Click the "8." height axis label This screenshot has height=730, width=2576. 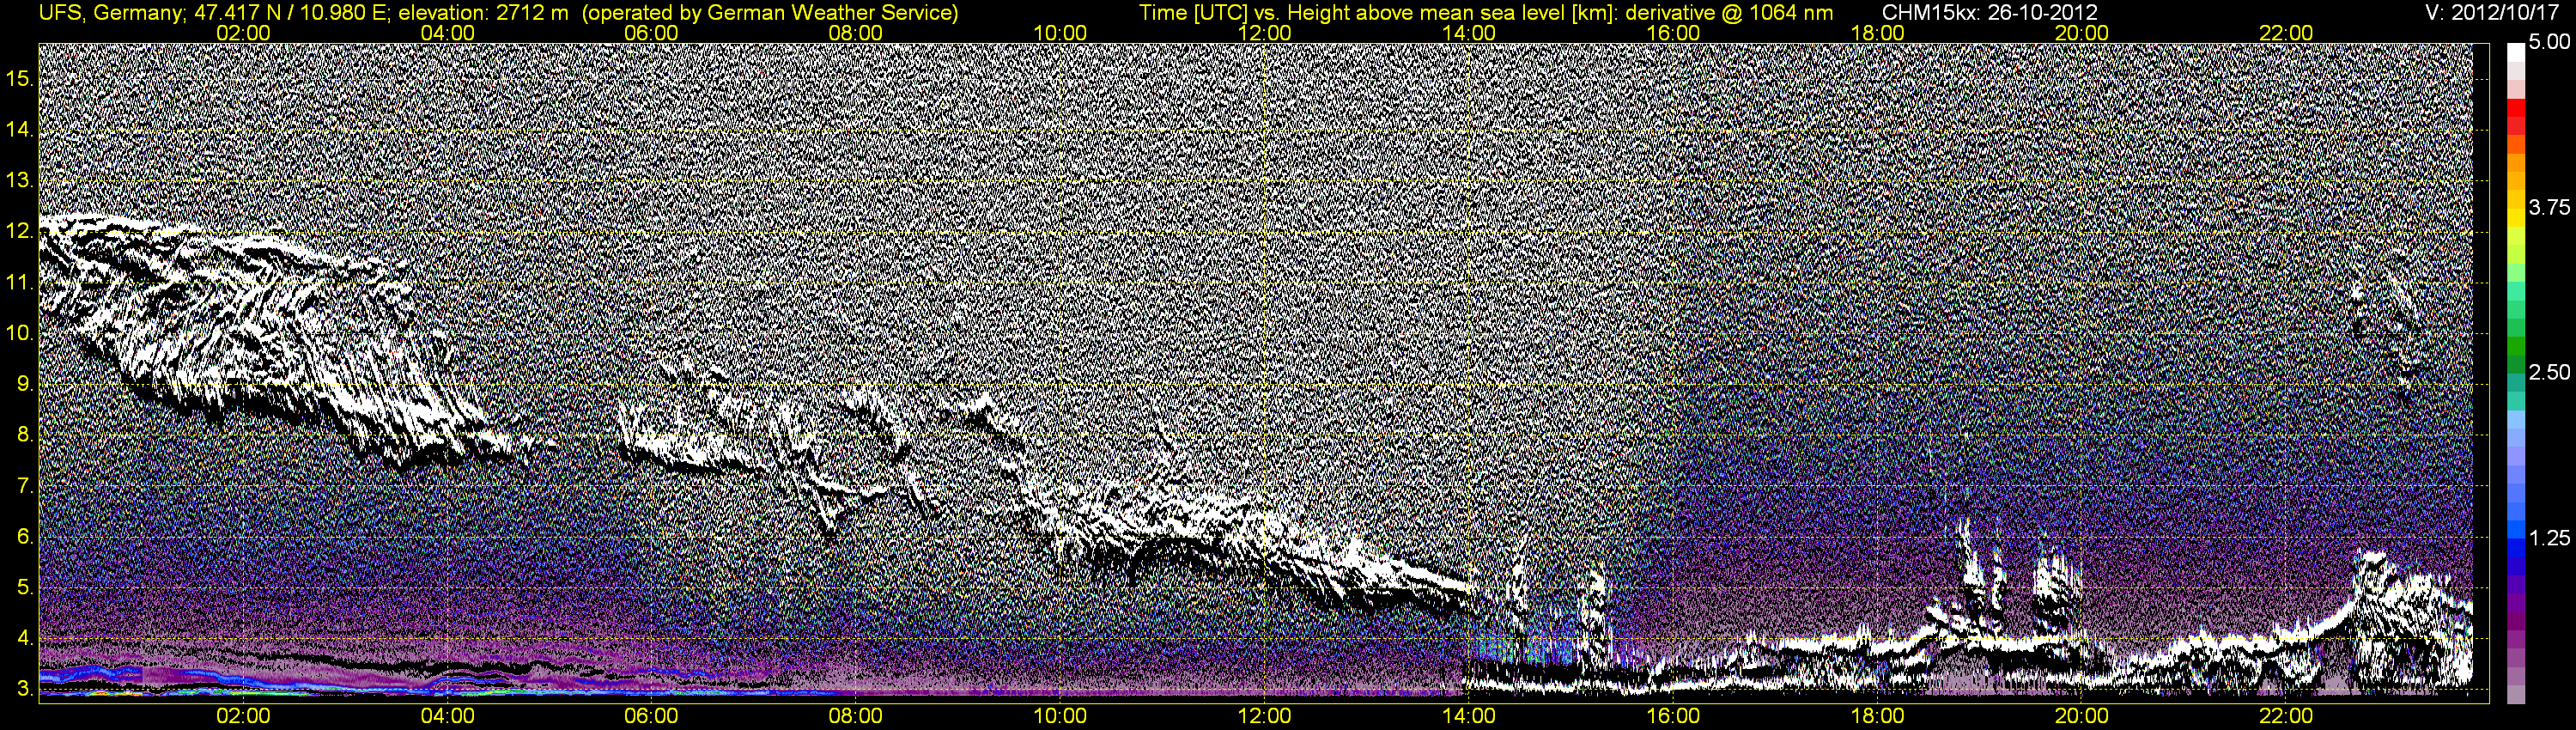pos(25,435)
